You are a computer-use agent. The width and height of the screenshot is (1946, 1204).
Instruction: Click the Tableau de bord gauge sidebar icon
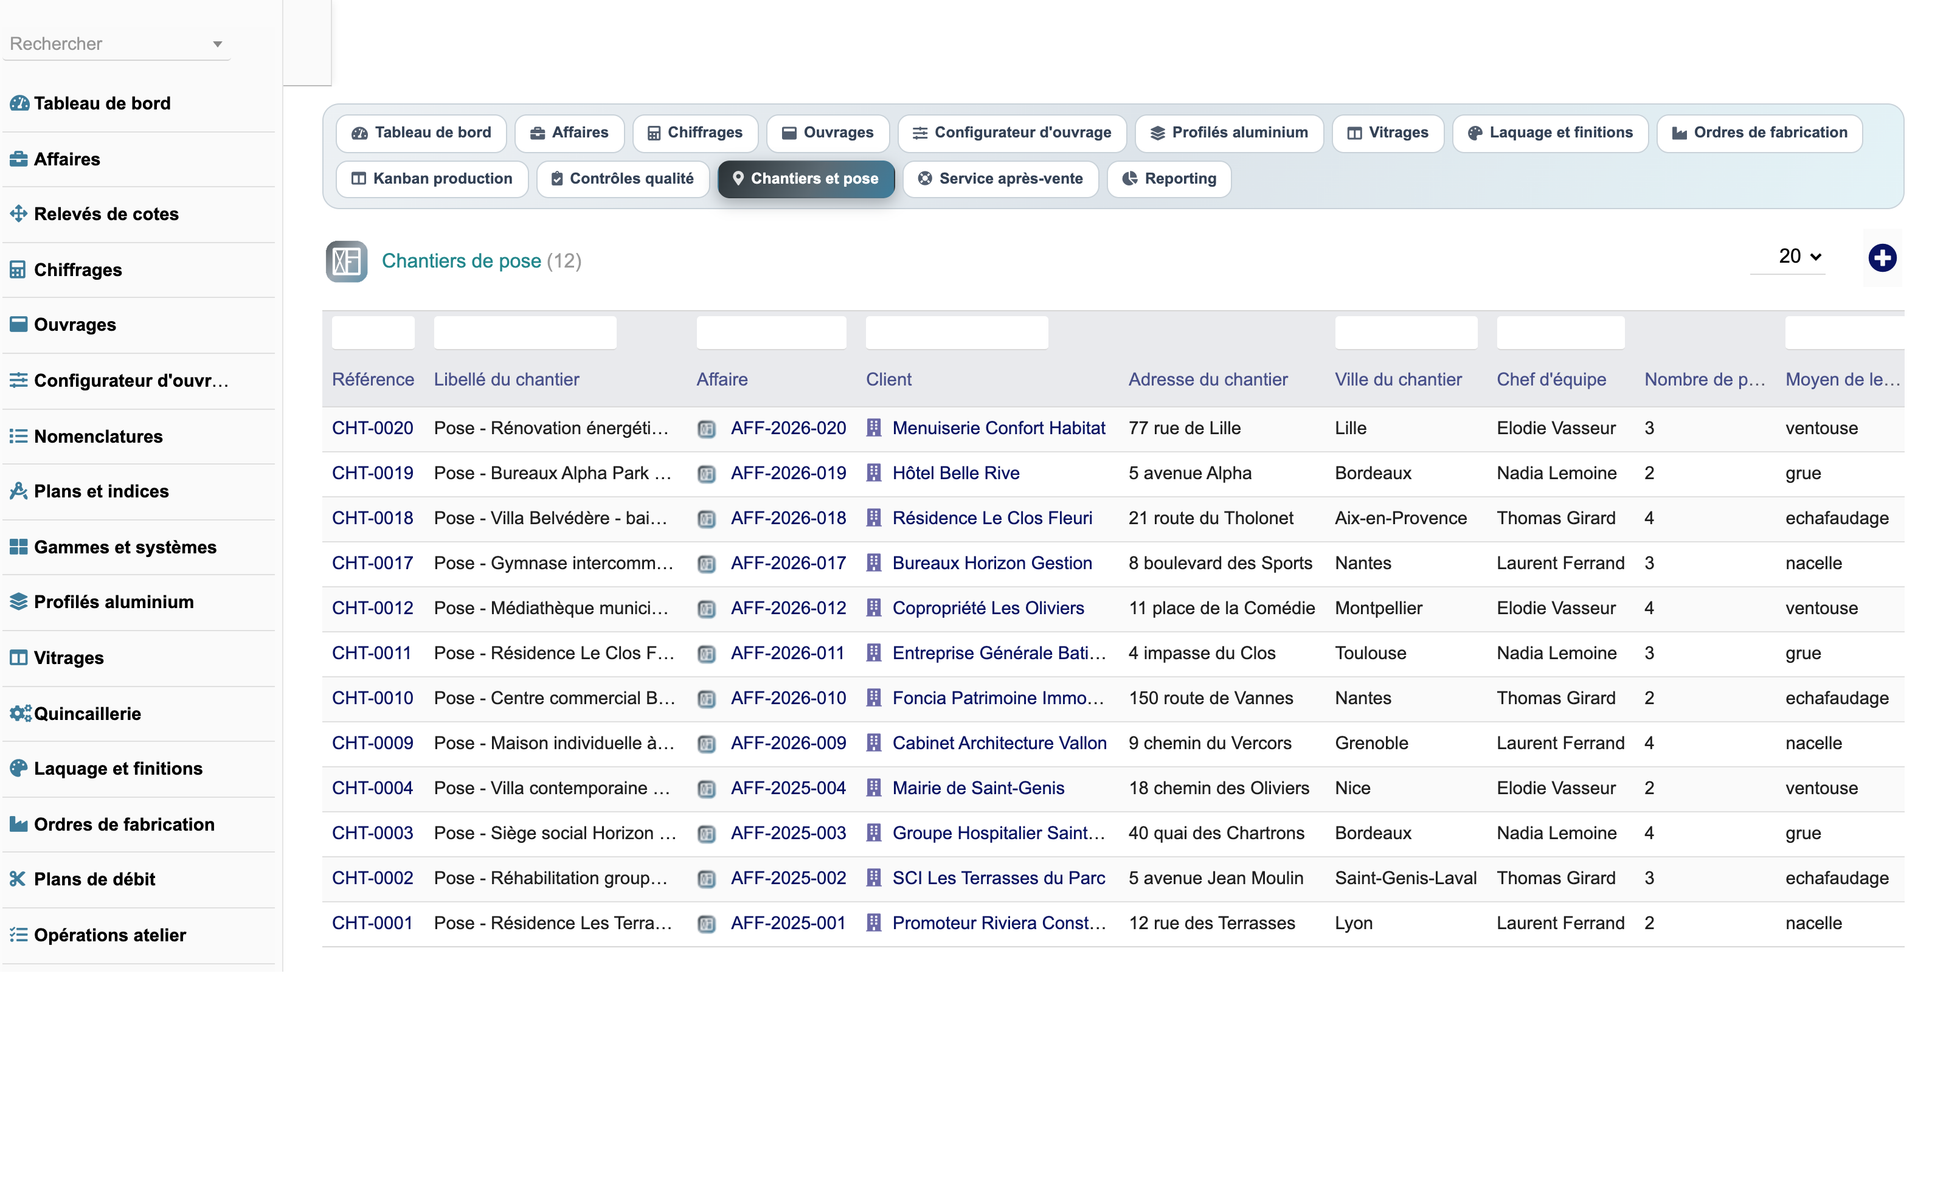click(x=18, y=103)
